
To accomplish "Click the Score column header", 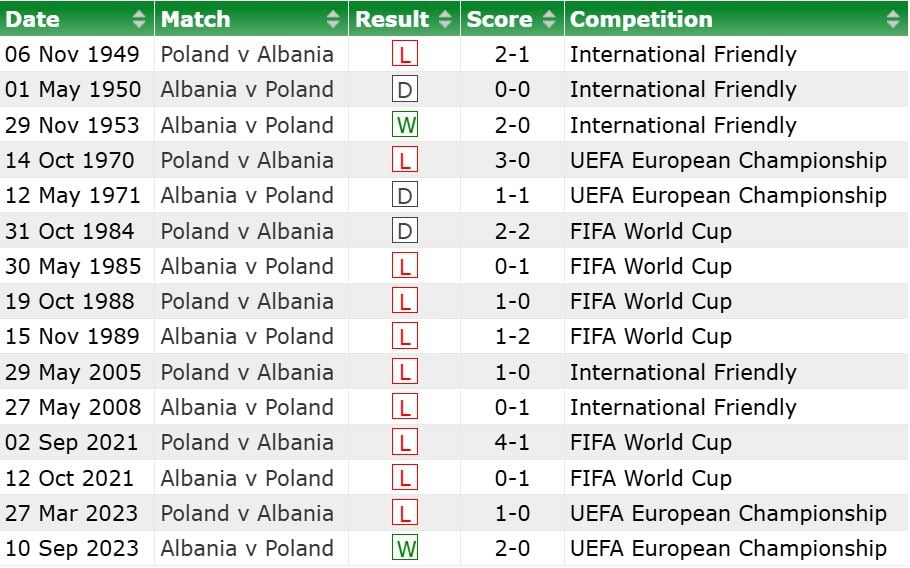I will tap(500, 19).
